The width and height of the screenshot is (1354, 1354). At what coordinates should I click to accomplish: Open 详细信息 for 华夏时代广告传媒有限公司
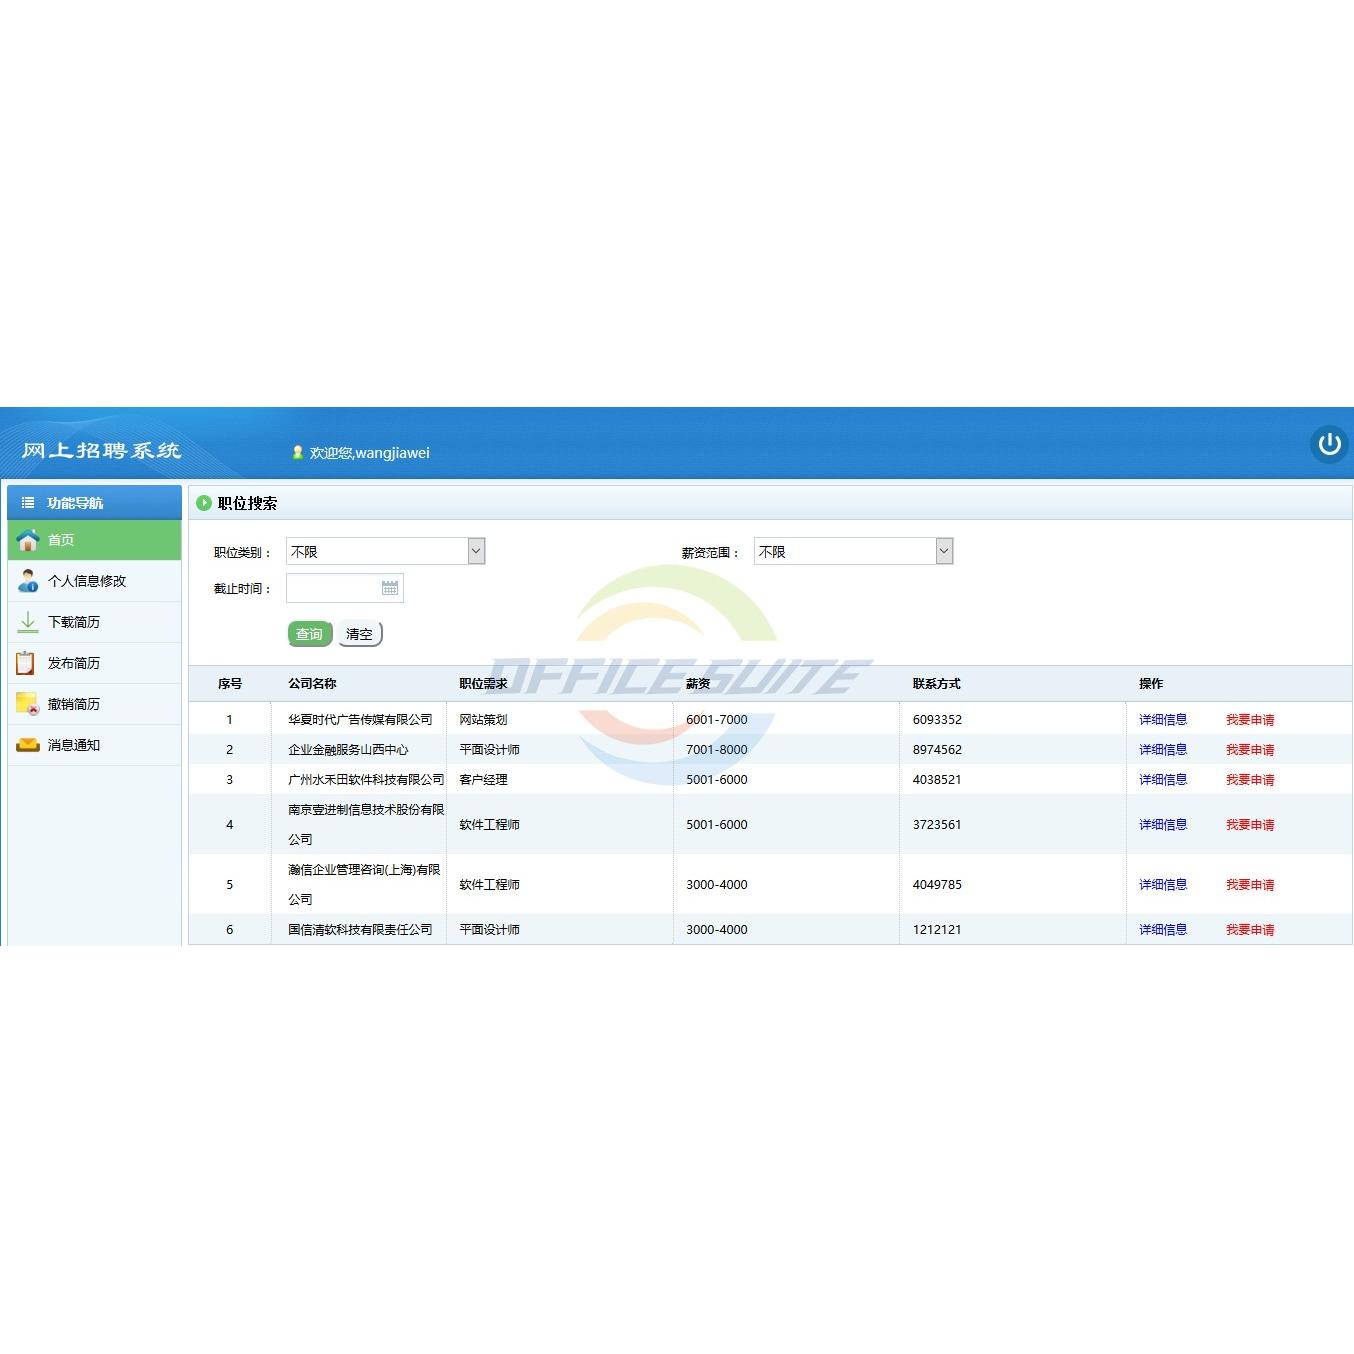(x=1163, y=720)
